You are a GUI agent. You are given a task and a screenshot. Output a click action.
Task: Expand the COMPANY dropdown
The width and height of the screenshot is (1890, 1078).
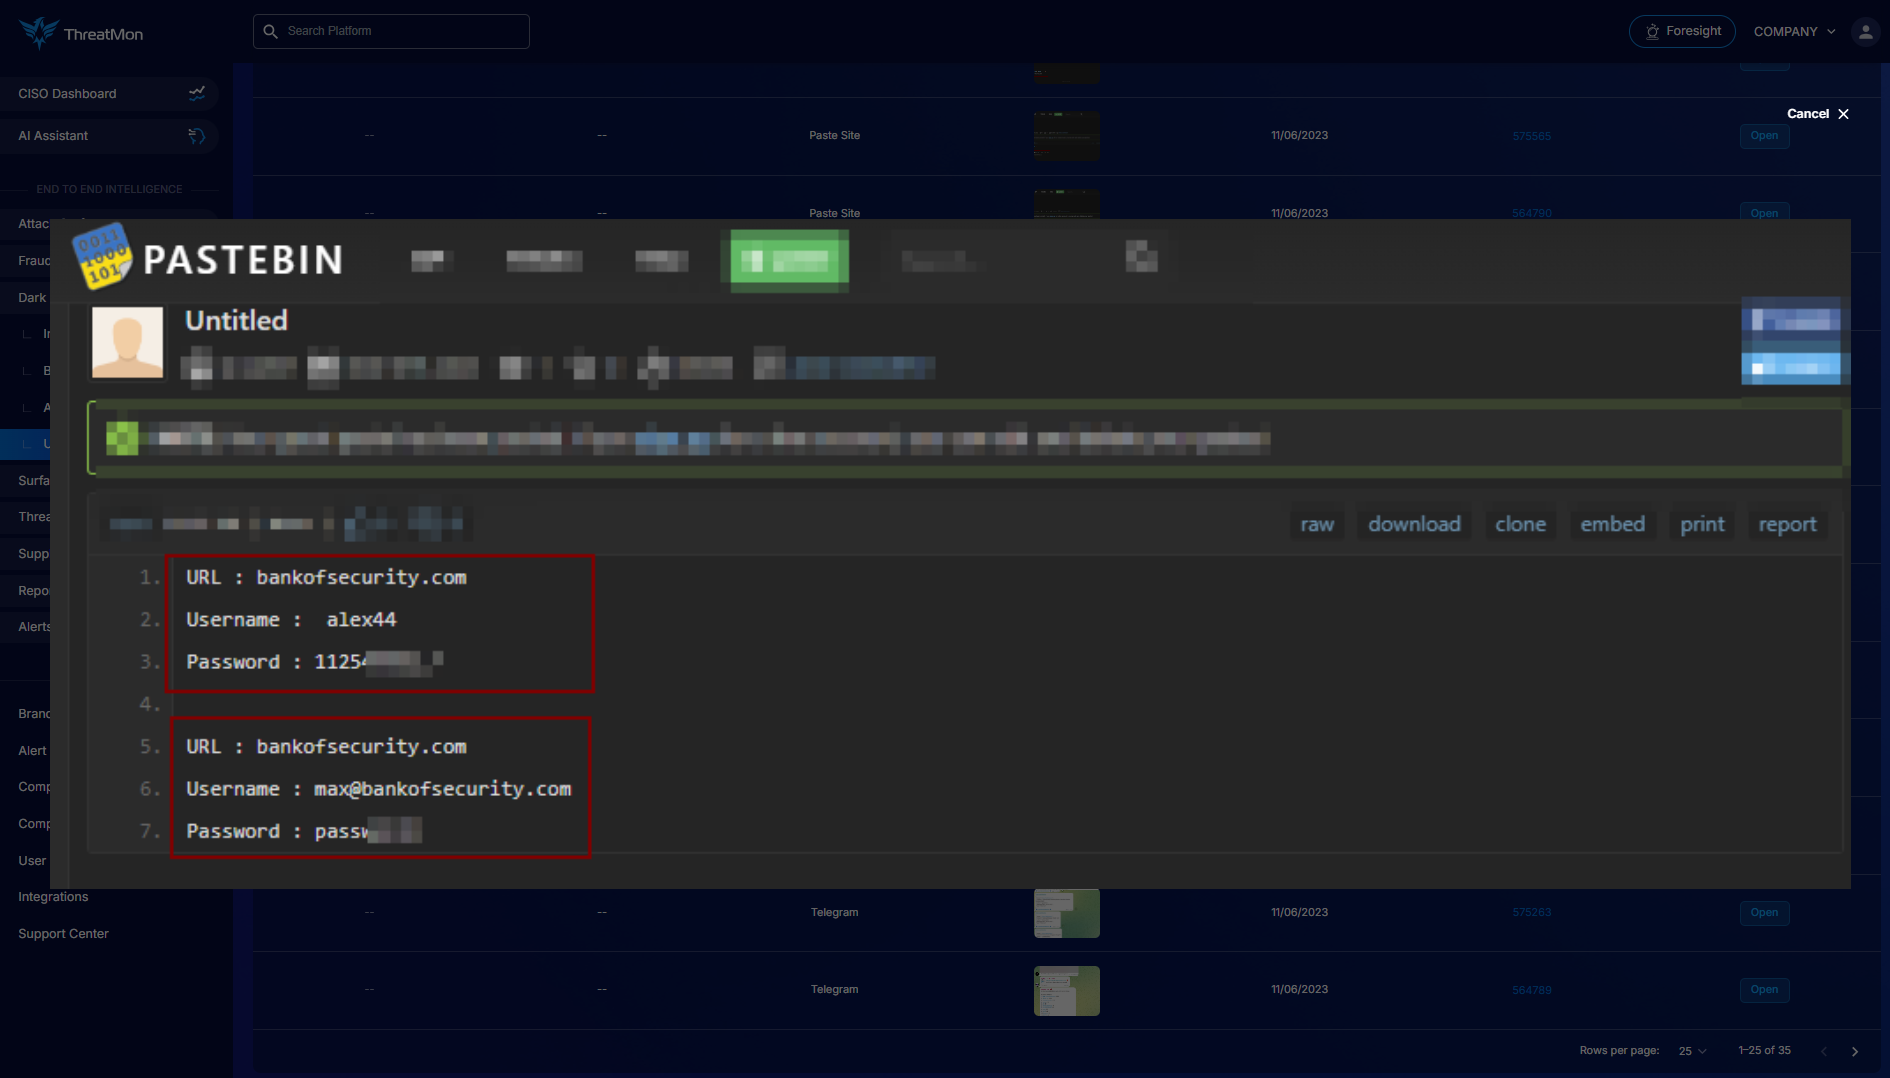pos(1794,31)
